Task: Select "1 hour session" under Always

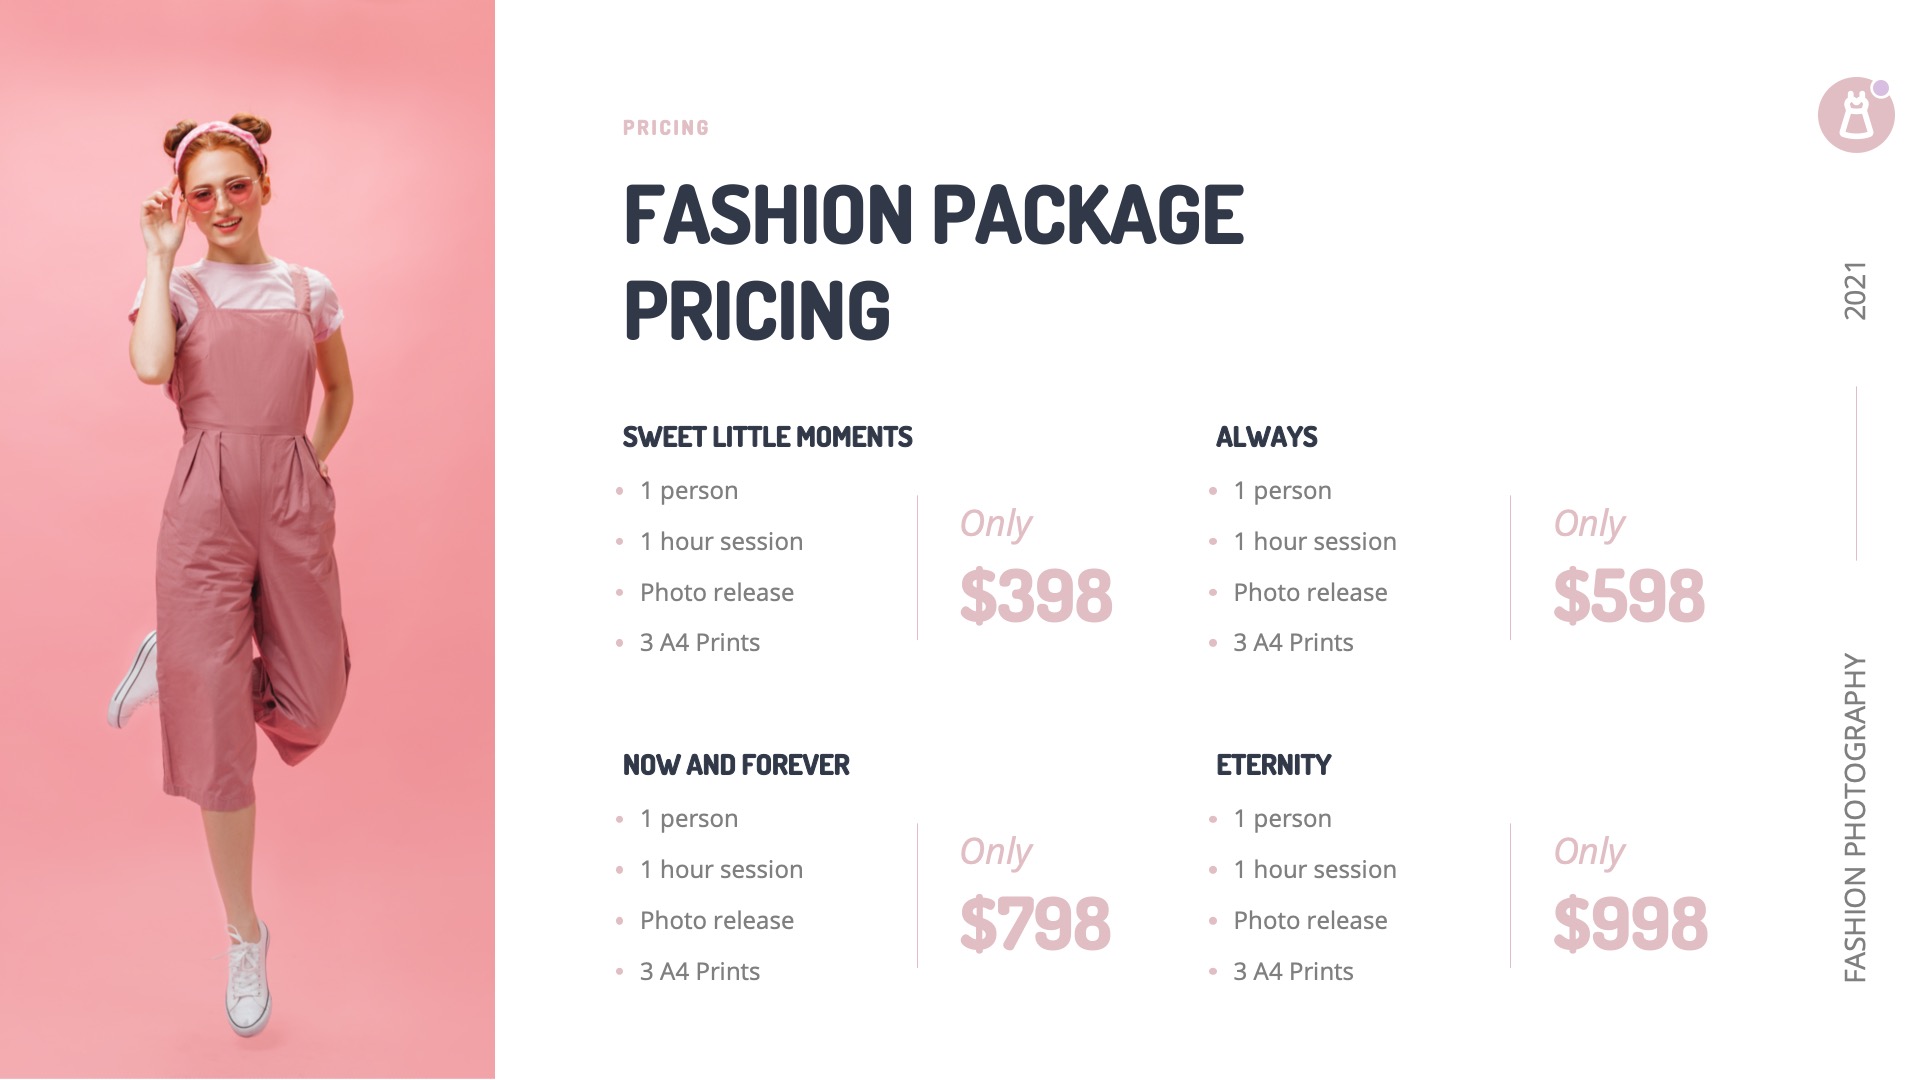Action: (1314, 541)
